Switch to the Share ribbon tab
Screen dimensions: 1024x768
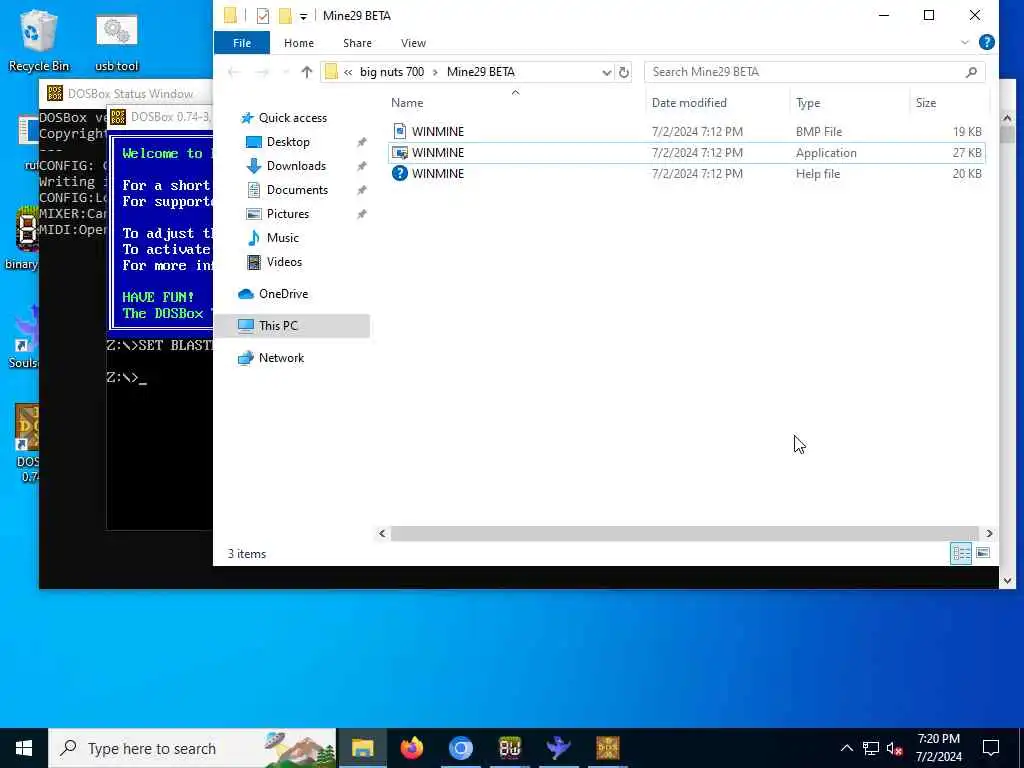(x=357, y=43)
